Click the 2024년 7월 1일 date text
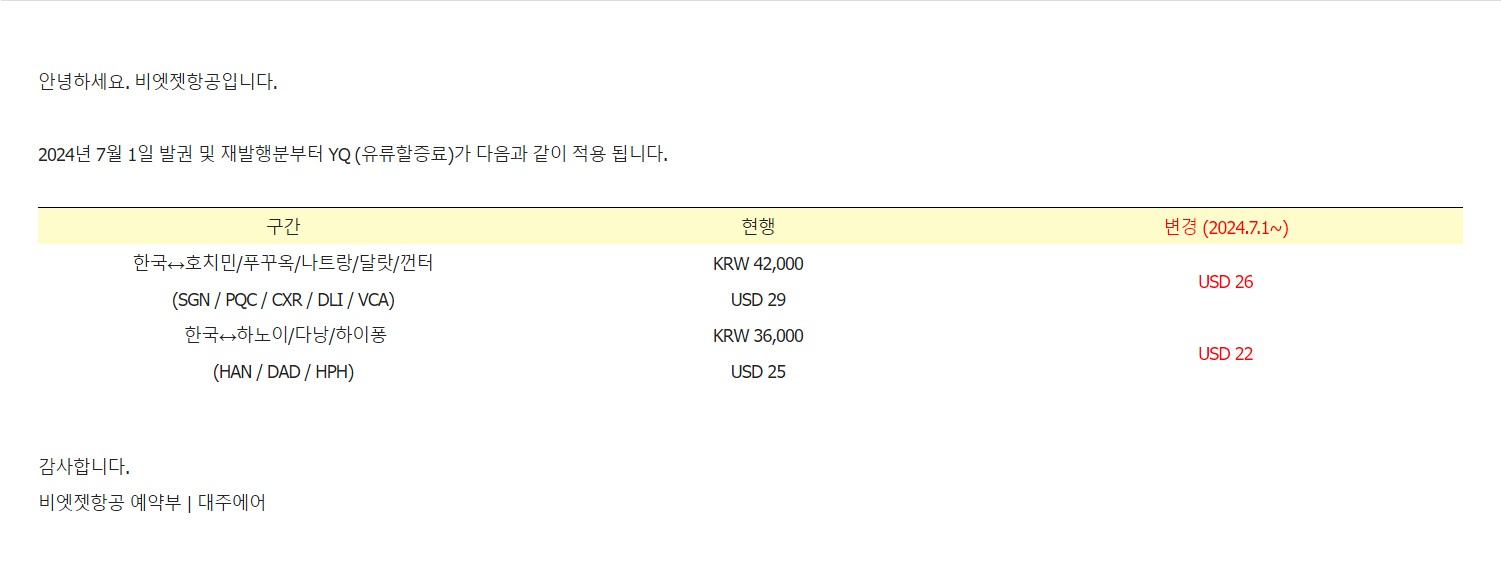Screen dimensions: 1501x583 click(96, 155)
